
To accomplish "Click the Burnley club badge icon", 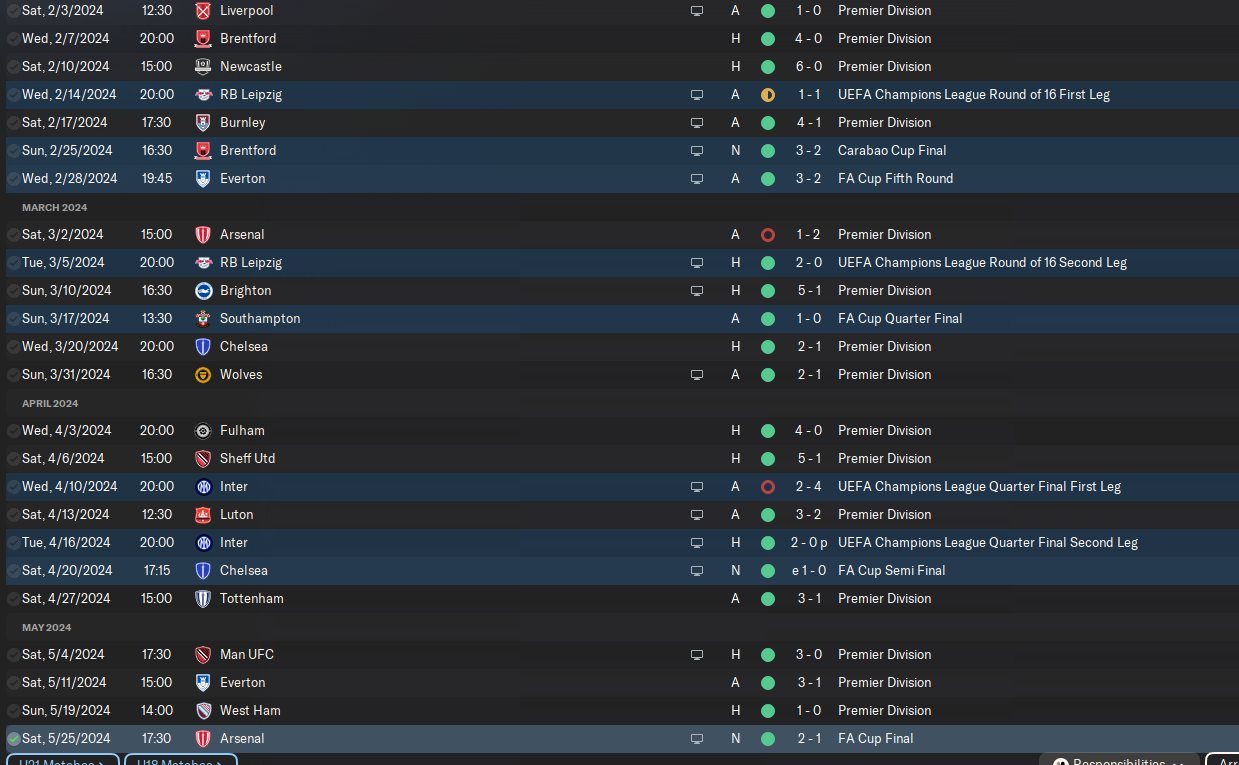I will 203,123.
